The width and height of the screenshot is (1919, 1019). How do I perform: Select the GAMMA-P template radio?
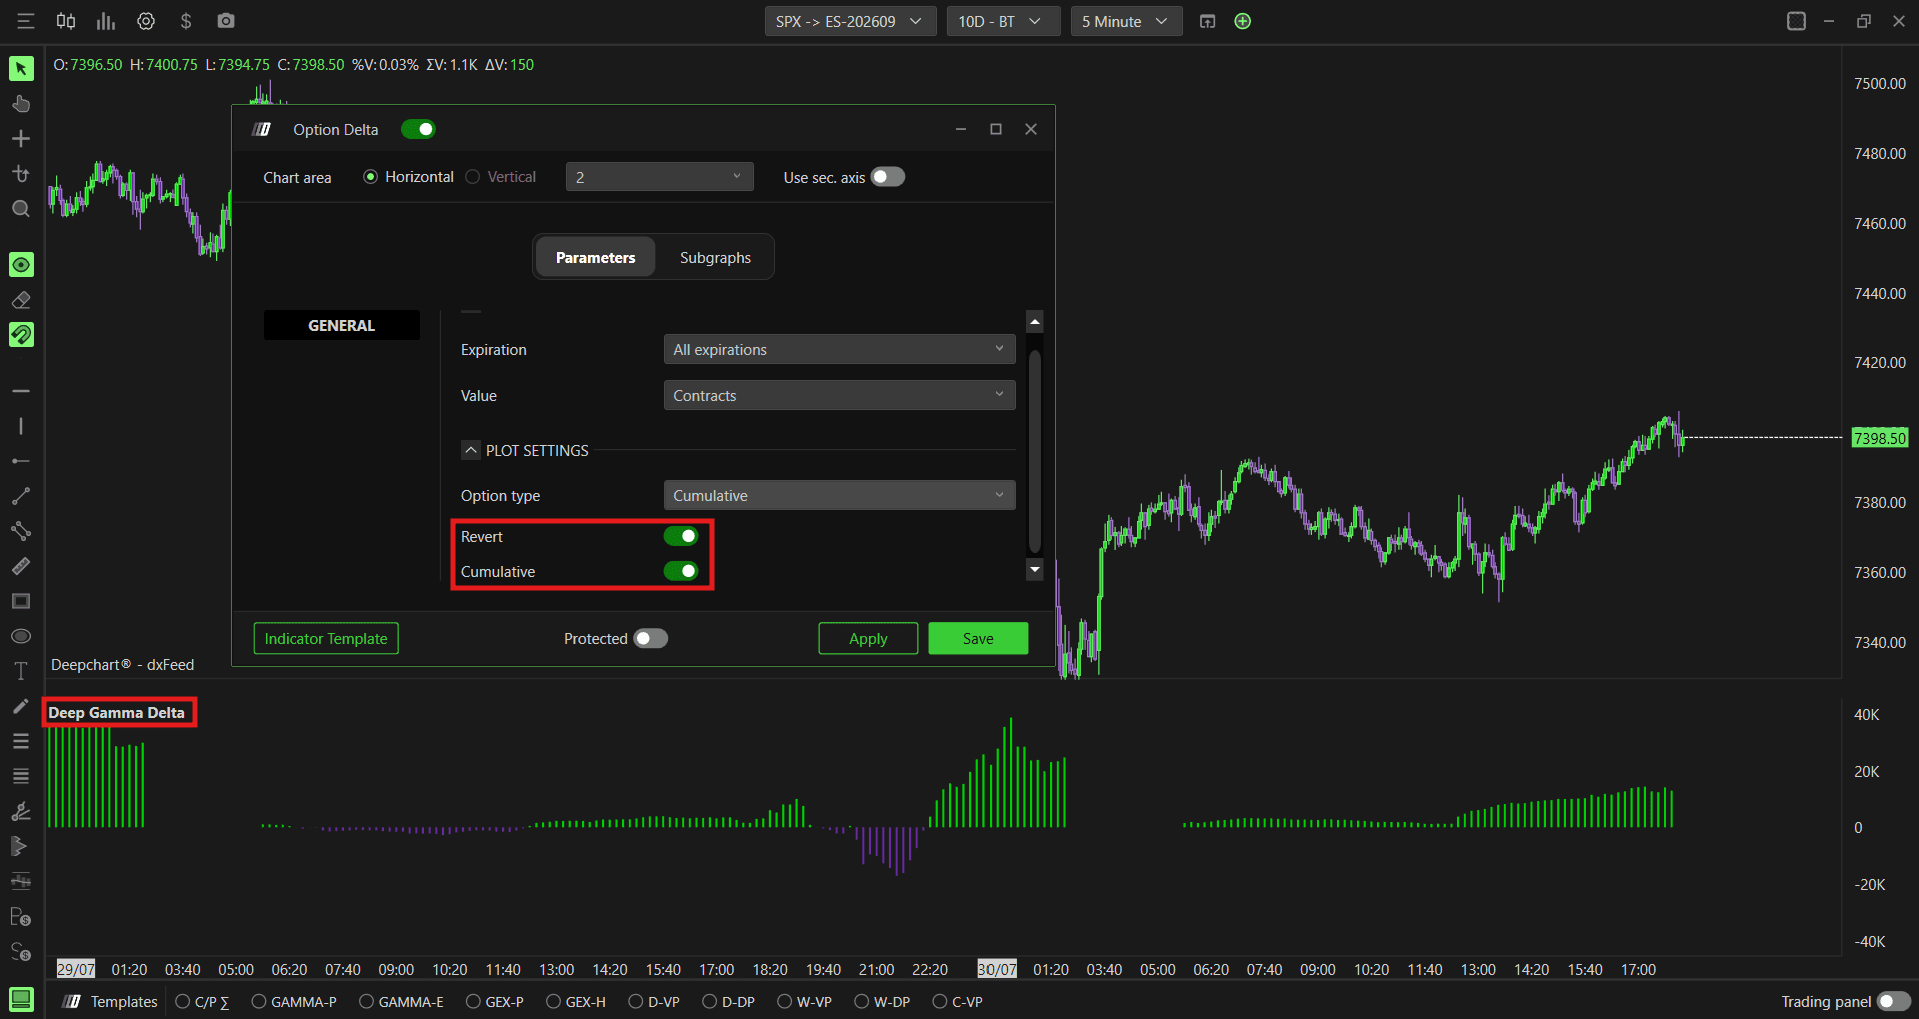[259, 1001]
